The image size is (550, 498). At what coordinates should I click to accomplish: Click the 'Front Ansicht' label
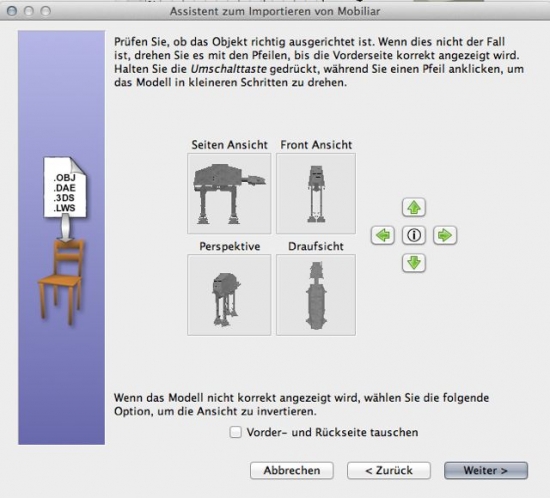[x=316, y=145]
